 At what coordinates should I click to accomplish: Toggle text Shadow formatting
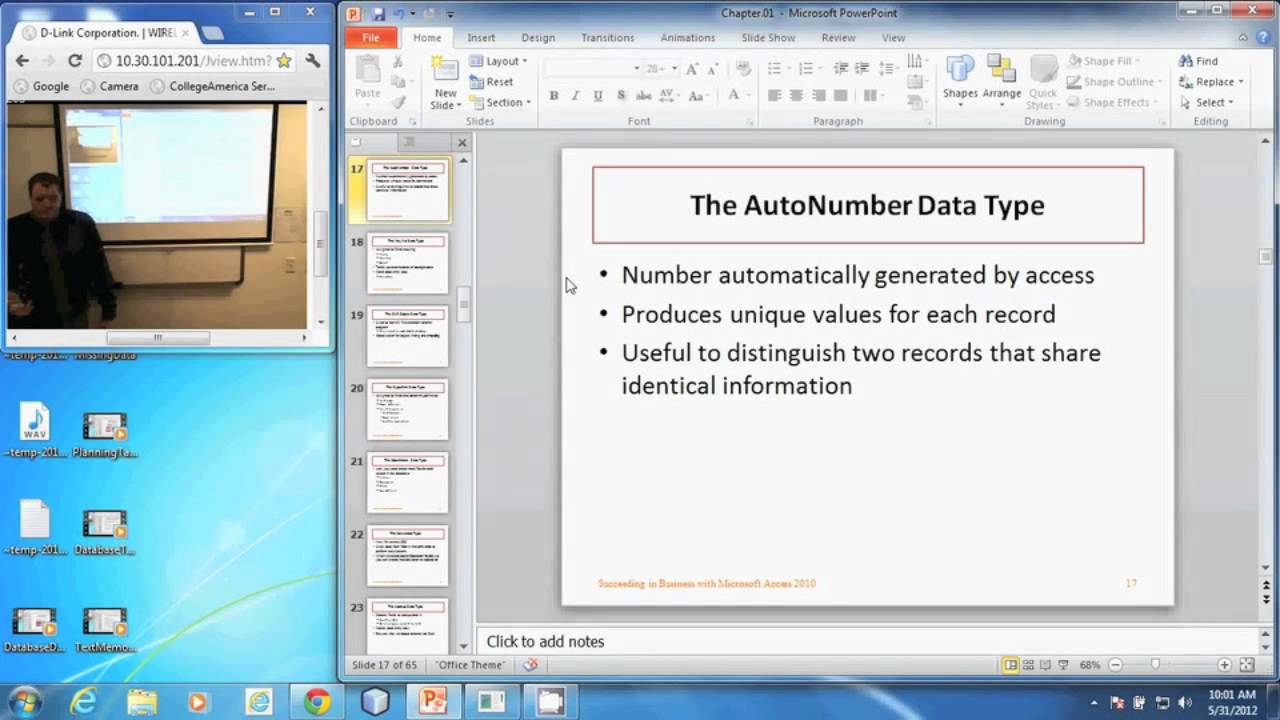621,96
